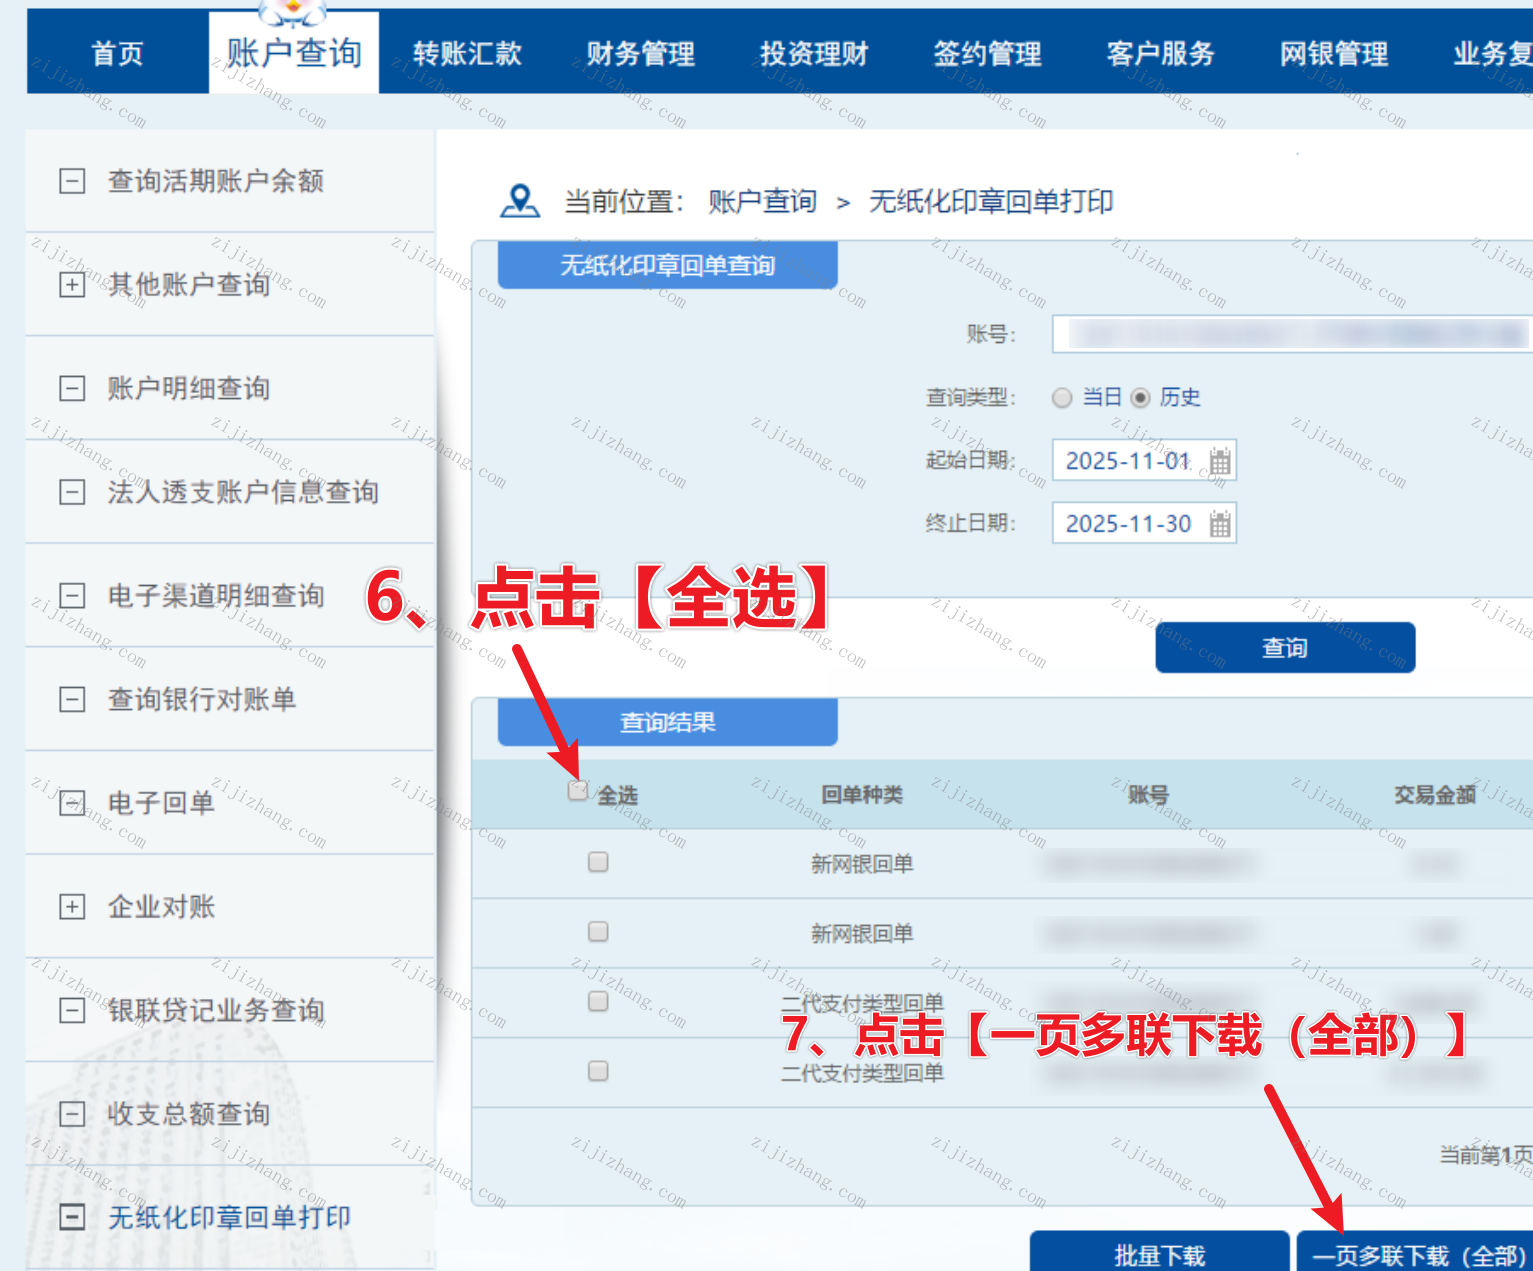Tick the first 新网银回单 row checkbox
The height and width of the screenshot is (1271, 1533).
click(x=598, y=862)
